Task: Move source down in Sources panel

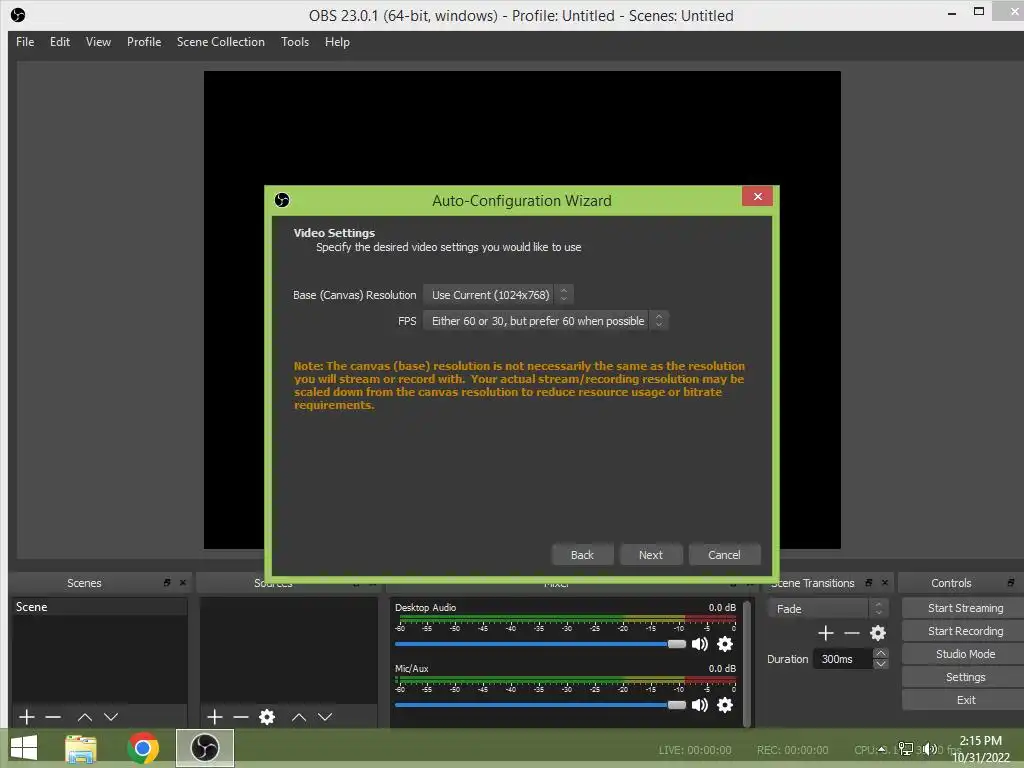Action: [x=325, y=717]
